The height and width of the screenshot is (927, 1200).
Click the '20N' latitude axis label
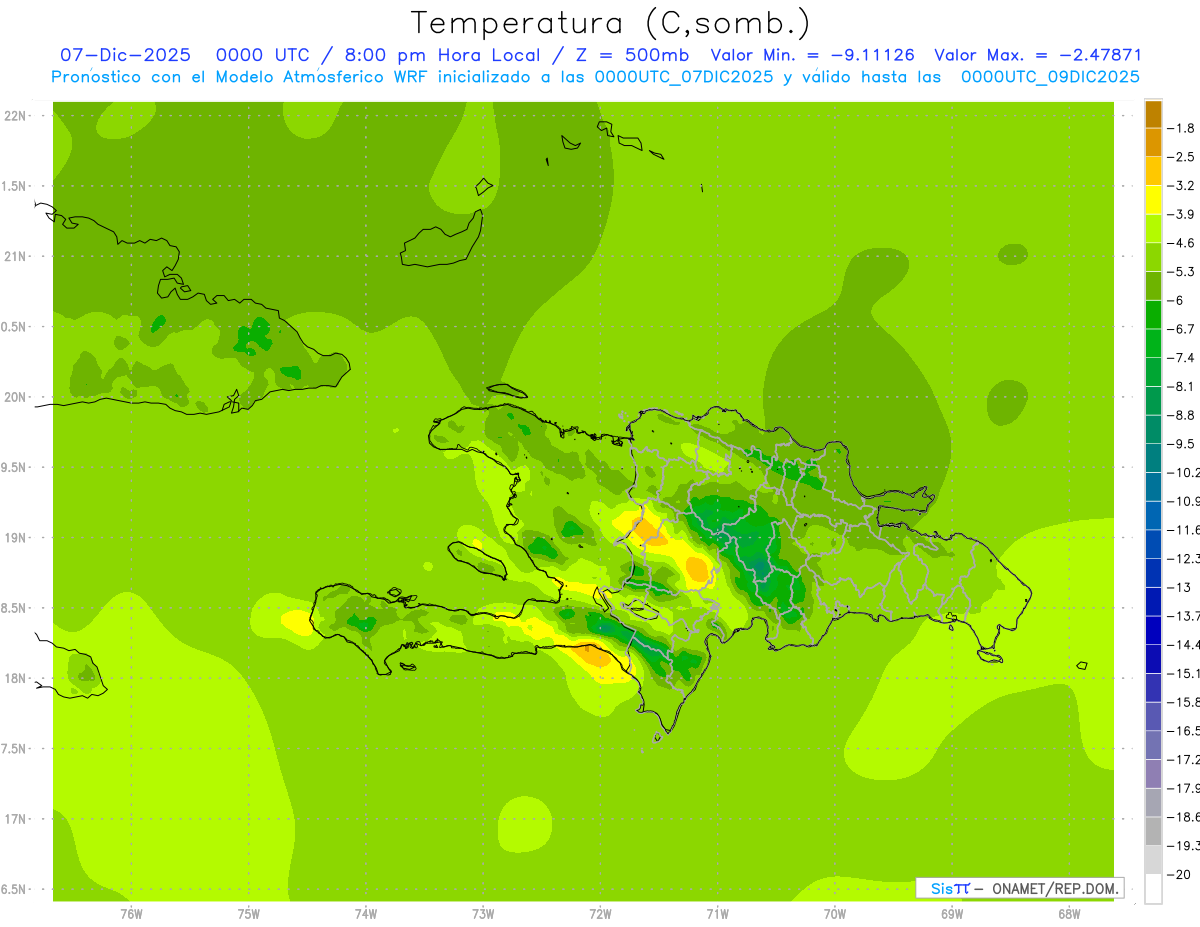point(15,397)
